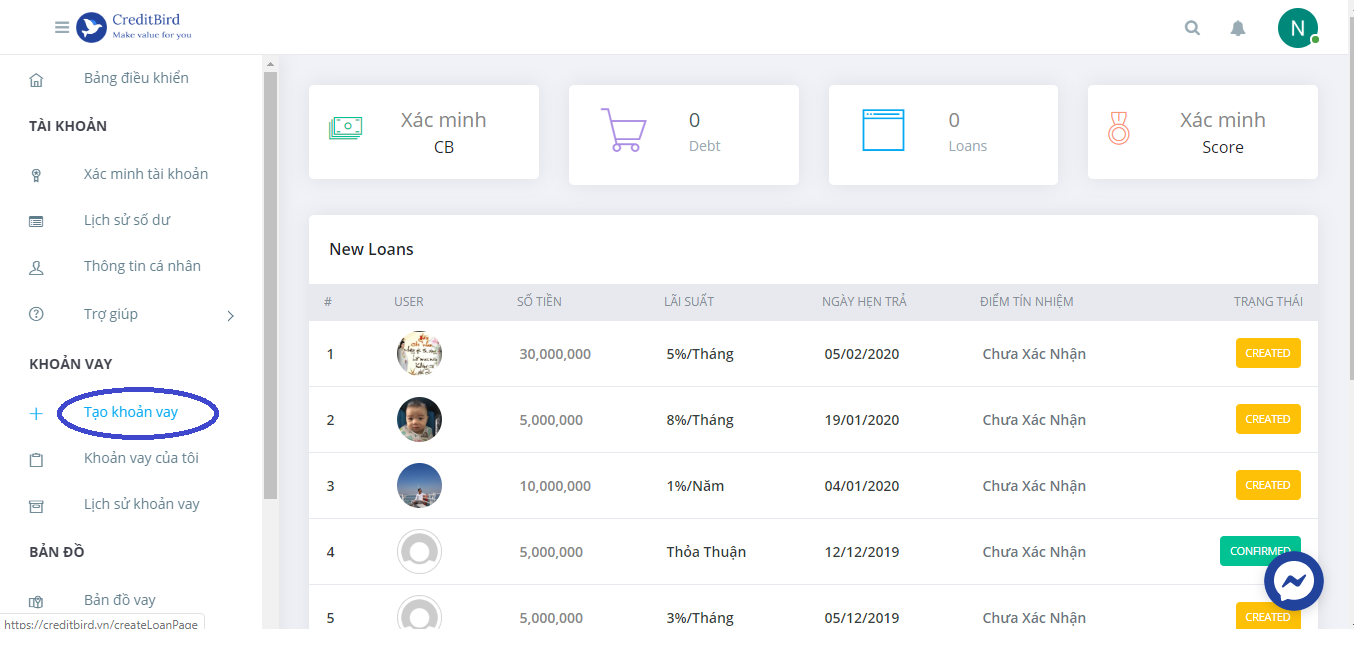The height and width of the screenshot is (648, 1354).
Task: Click the map icon for Bản đồ vay
Action: point(37,602)
